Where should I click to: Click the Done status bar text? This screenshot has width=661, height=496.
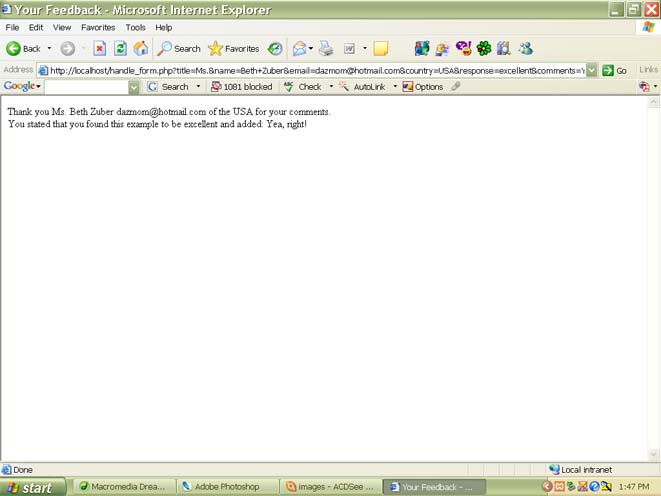pos(23,470)
